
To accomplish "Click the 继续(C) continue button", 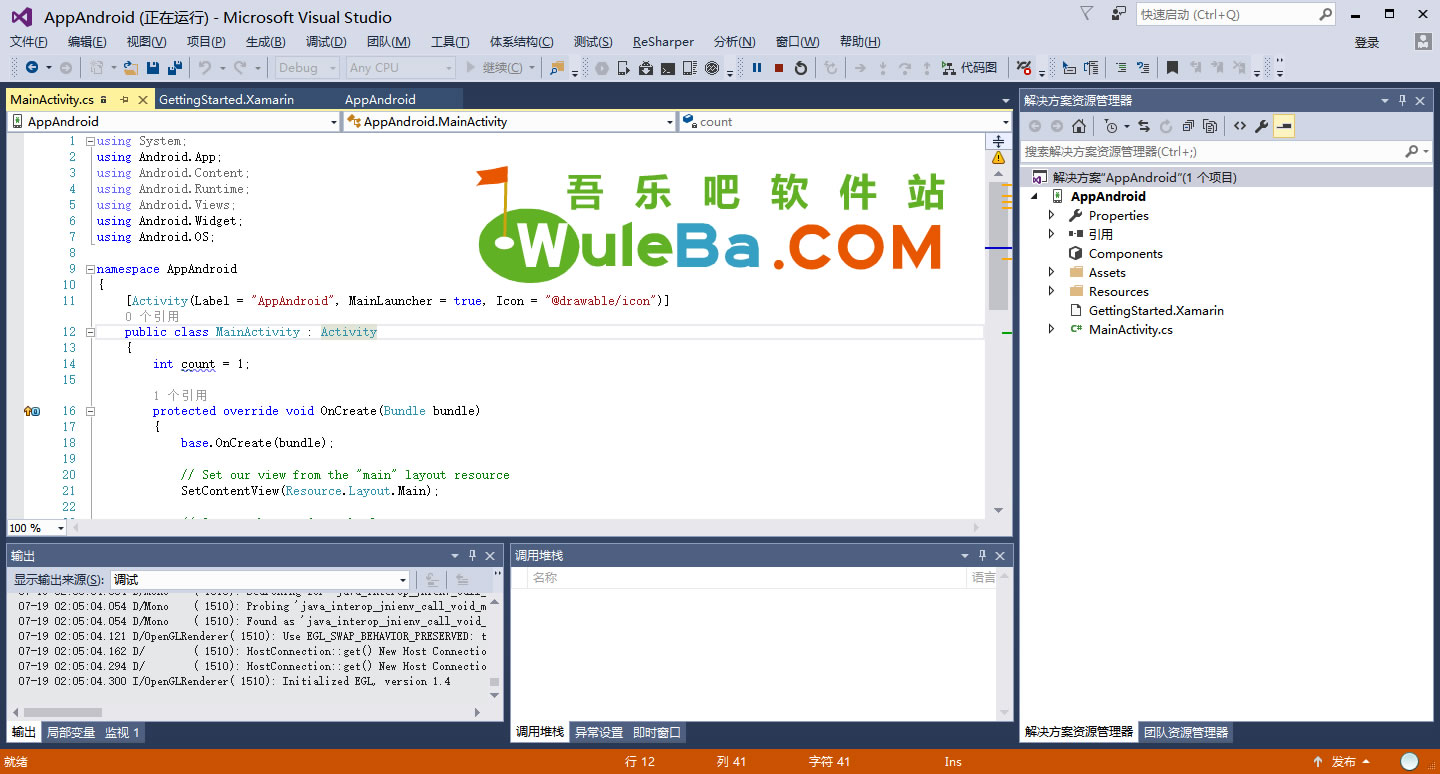I will 494,68.
